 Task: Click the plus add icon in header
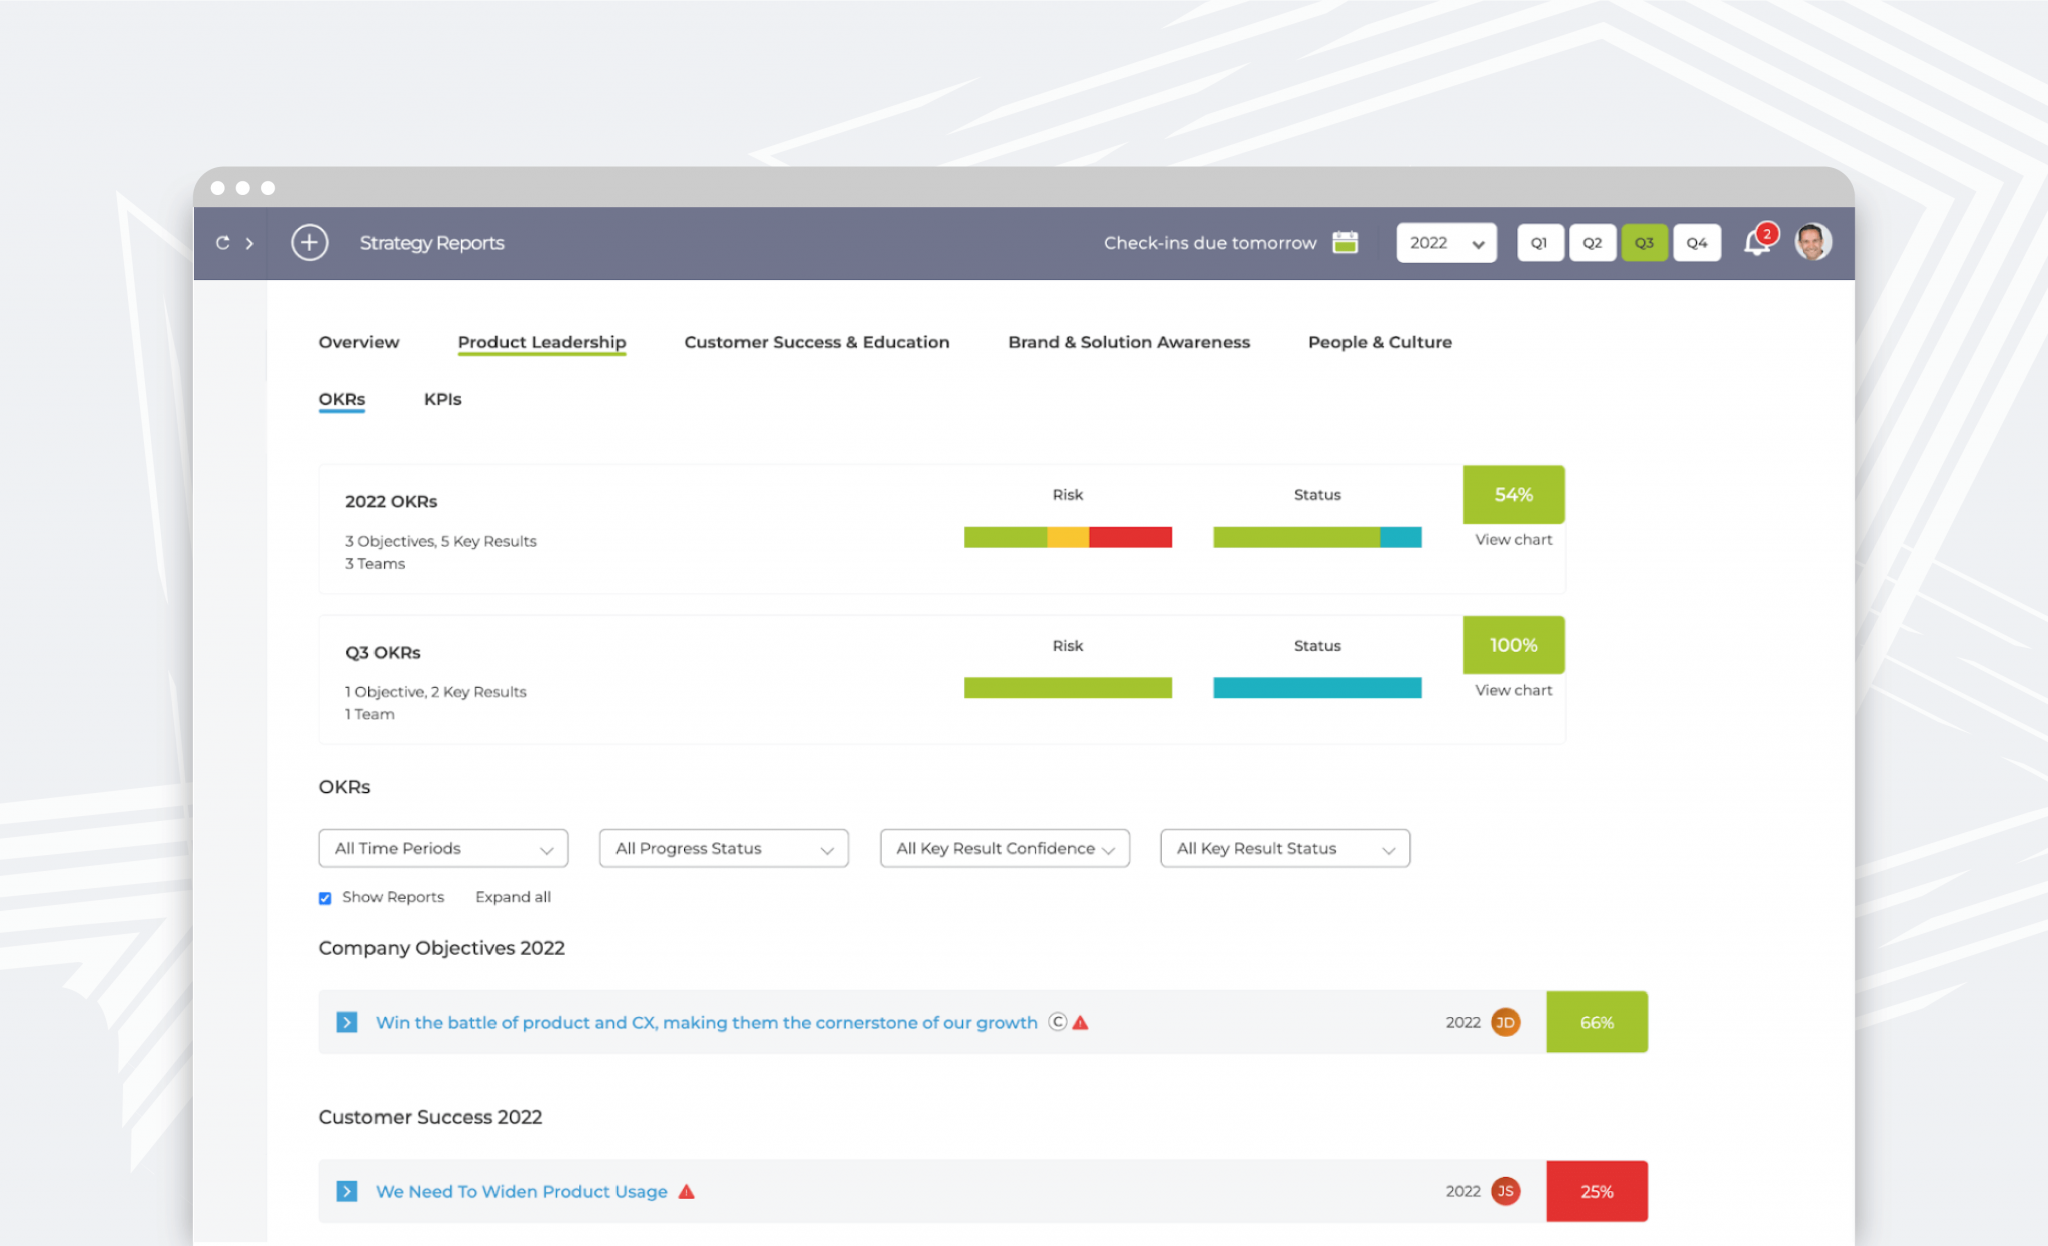309,243
